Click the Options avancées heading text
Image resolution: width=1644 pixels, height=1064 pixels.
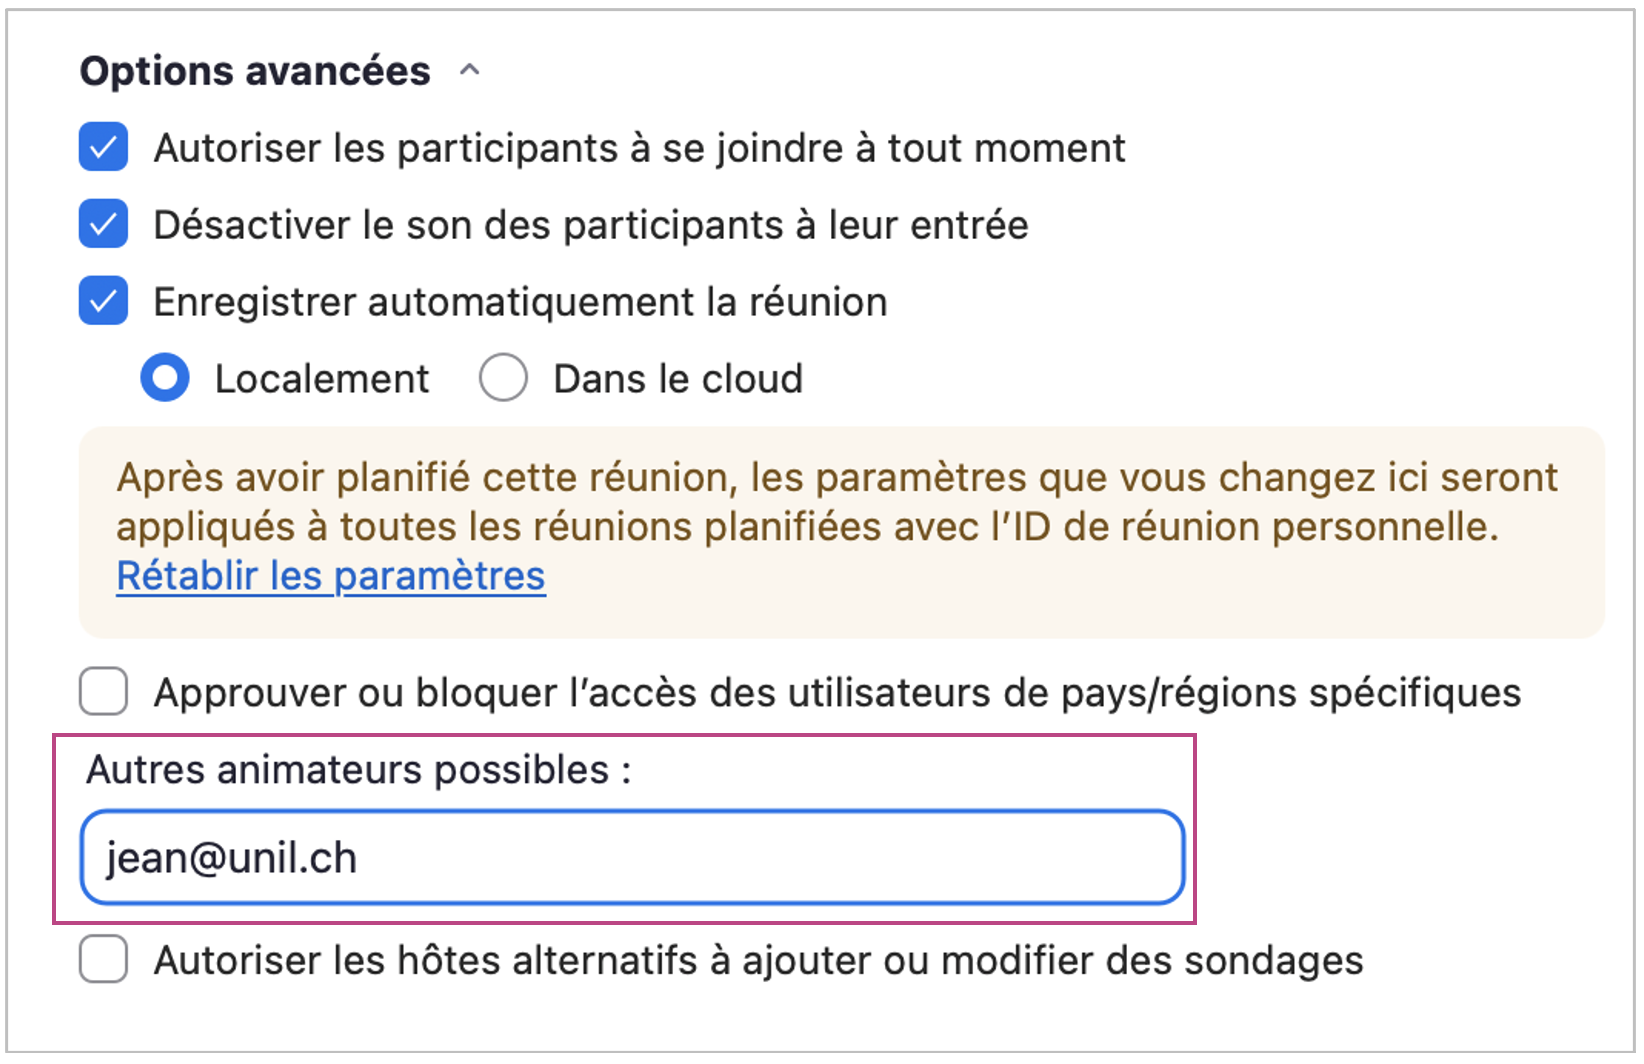pos(255,71)
